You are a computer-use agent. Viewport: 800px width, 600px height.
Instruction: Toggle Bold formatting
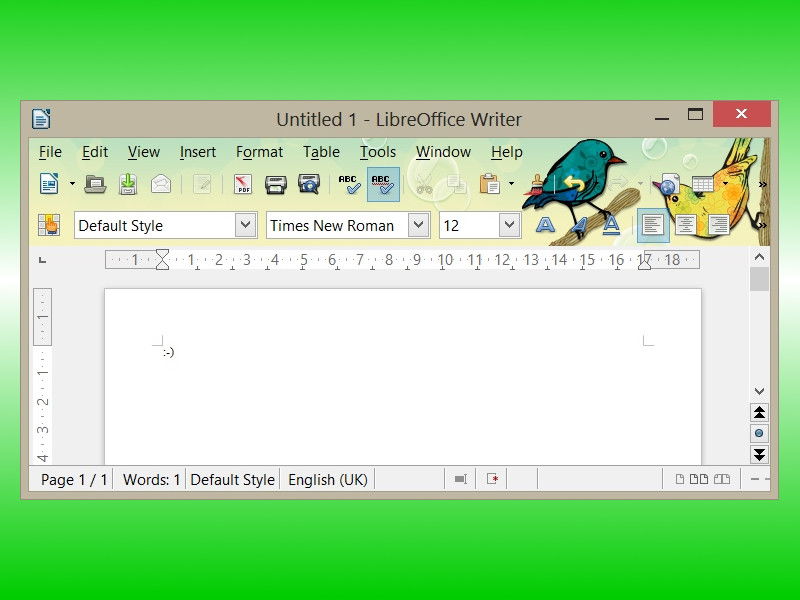pyautogui.click(x=545, y=224)
